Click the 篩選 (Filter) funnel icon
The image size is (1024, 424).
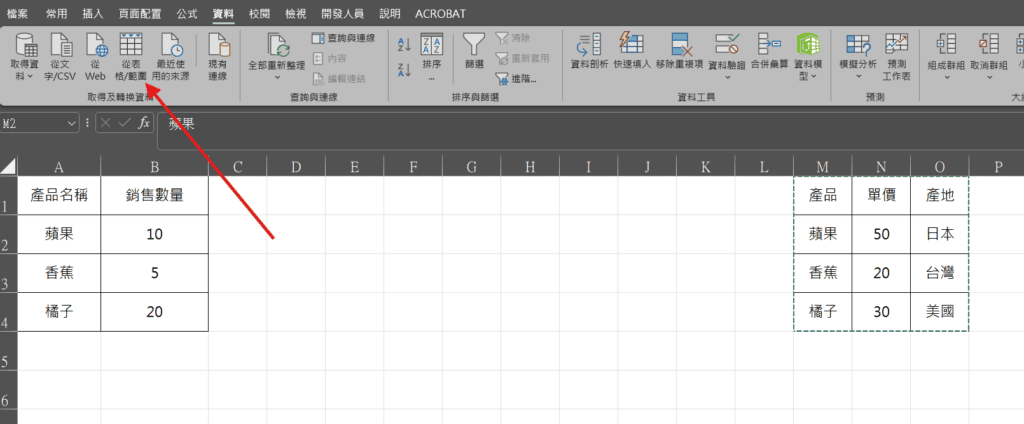[474, 47]
